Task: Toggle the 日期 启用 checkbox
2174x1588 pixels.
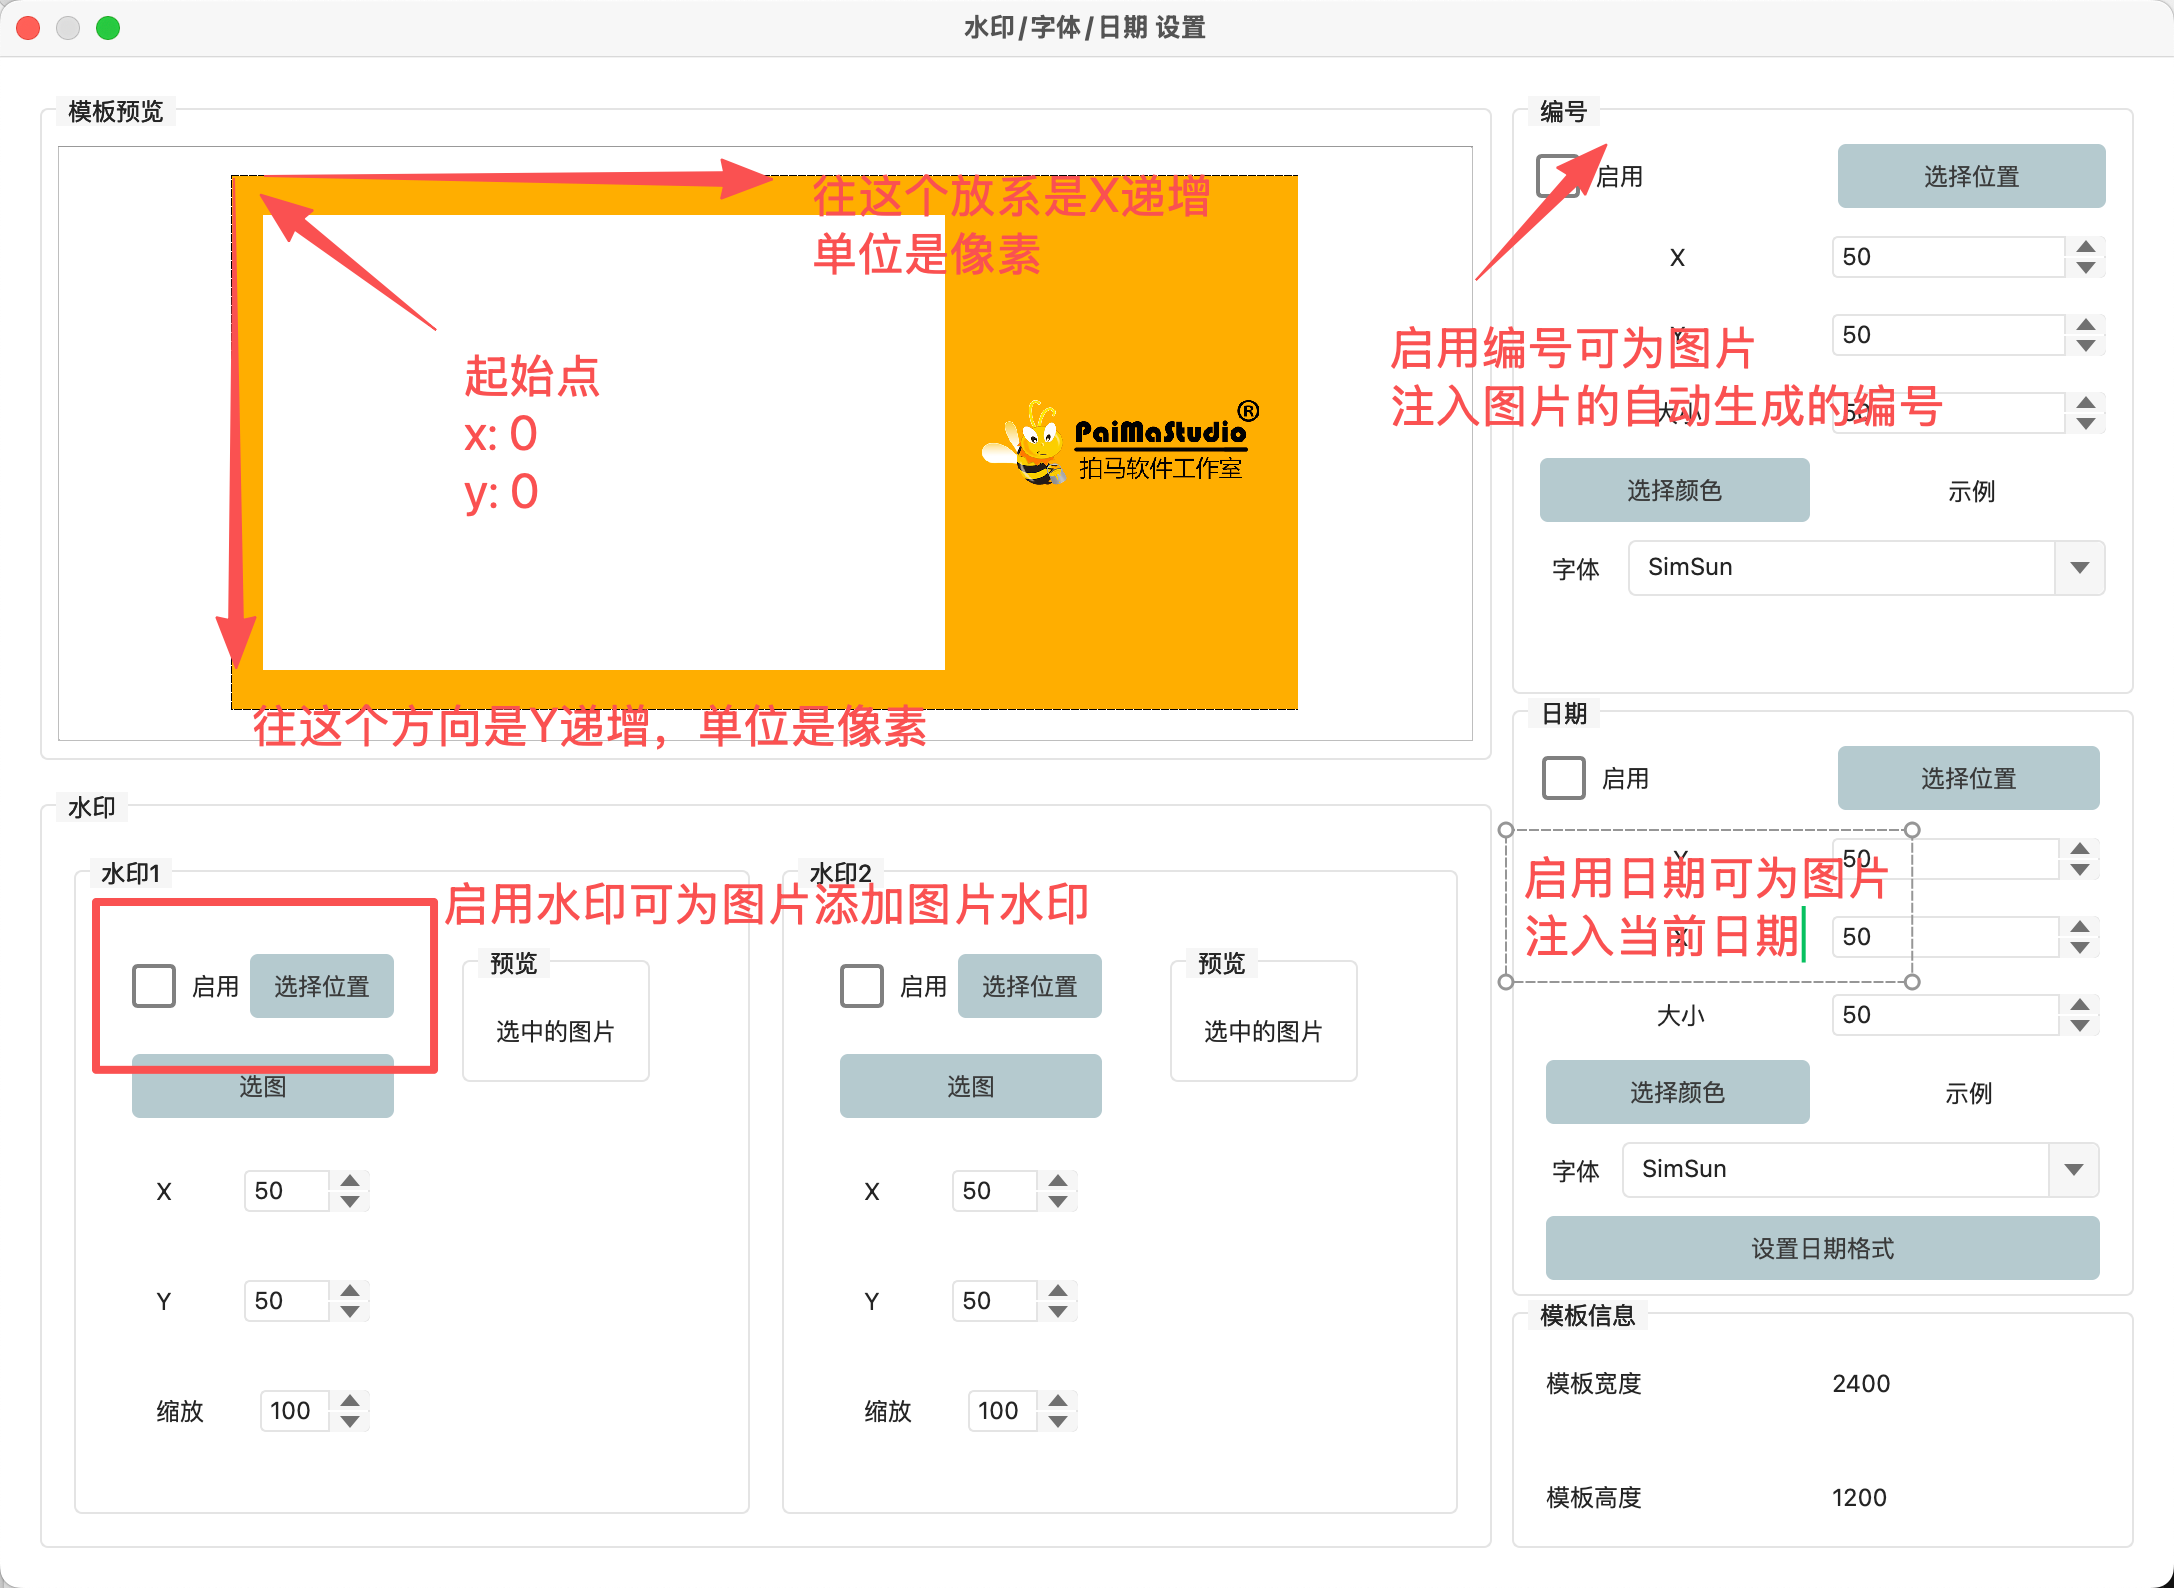Action: coord(1564,778)
